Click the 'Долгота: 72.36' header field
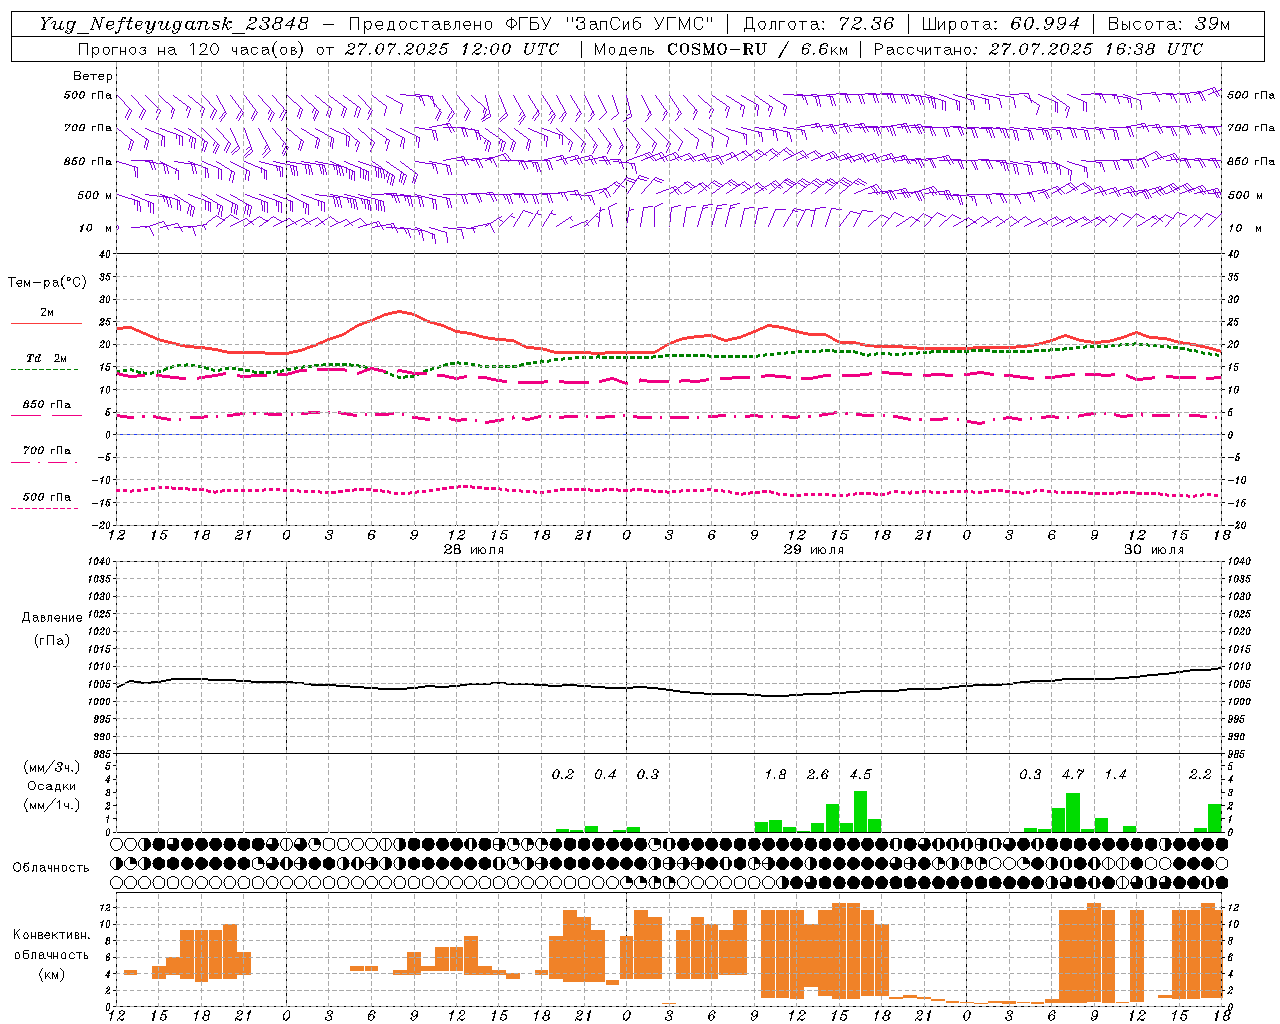The height and width of the screenshot is (1024, 1280). (x=819, y=24)
